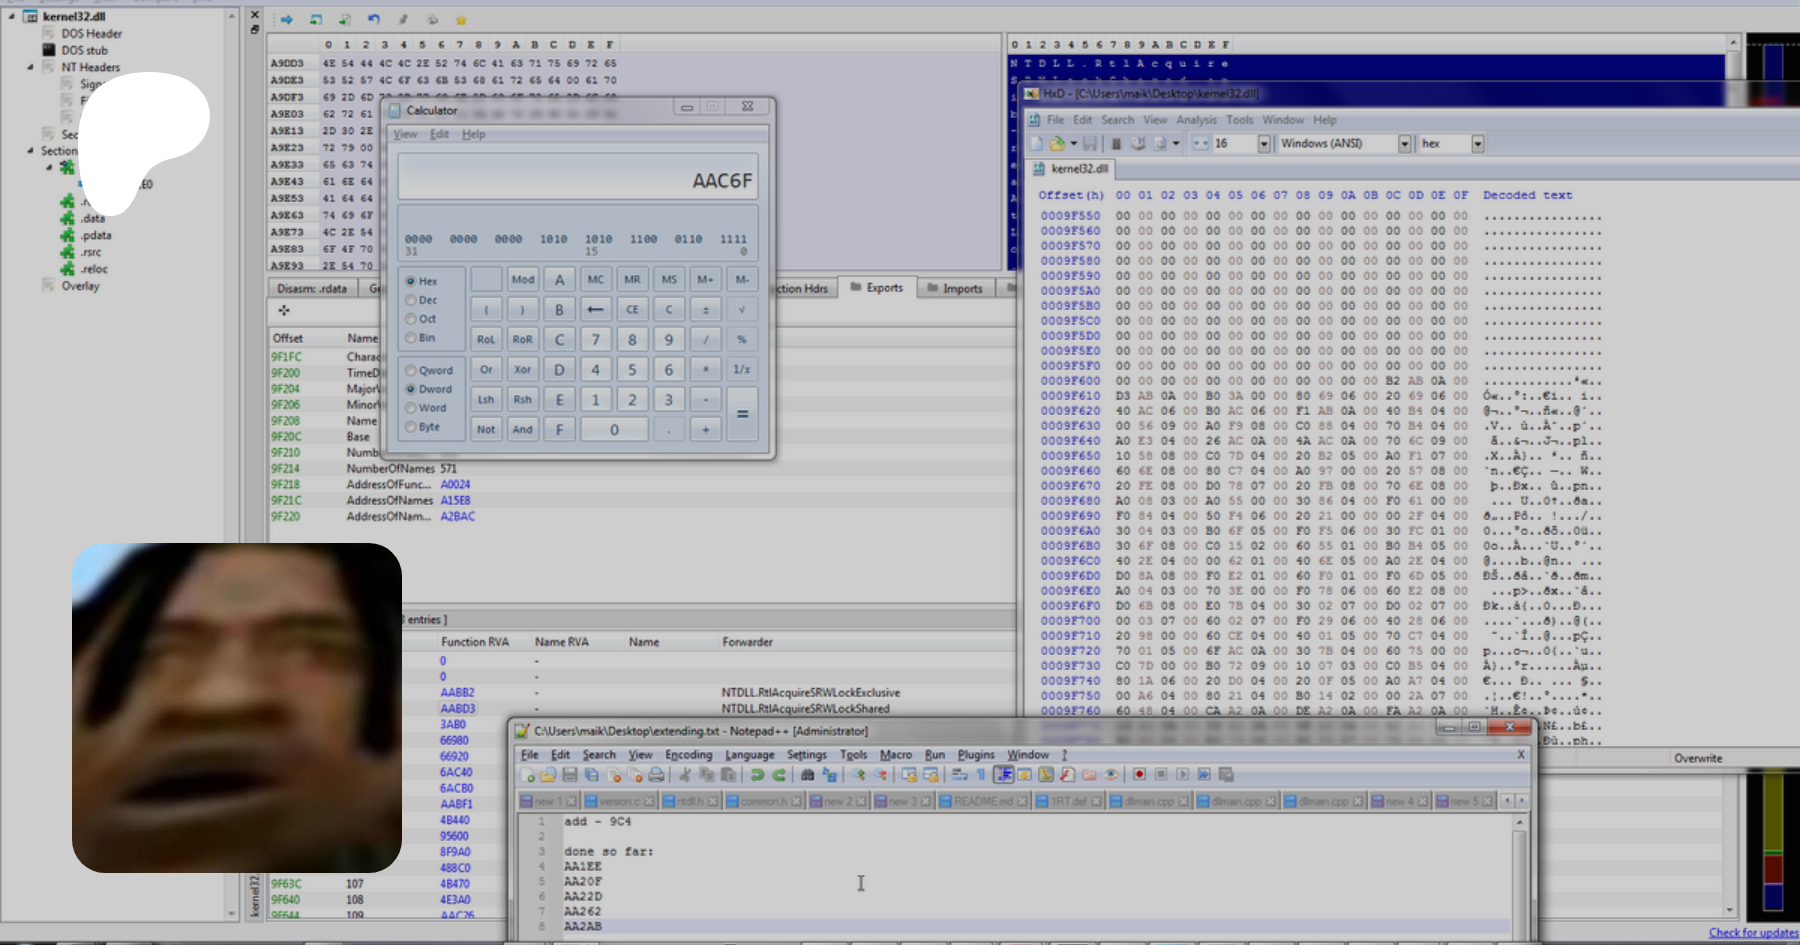Choose the Bin number base option
The height and width of the screenshot is (945, 1800).
point(411,338)
